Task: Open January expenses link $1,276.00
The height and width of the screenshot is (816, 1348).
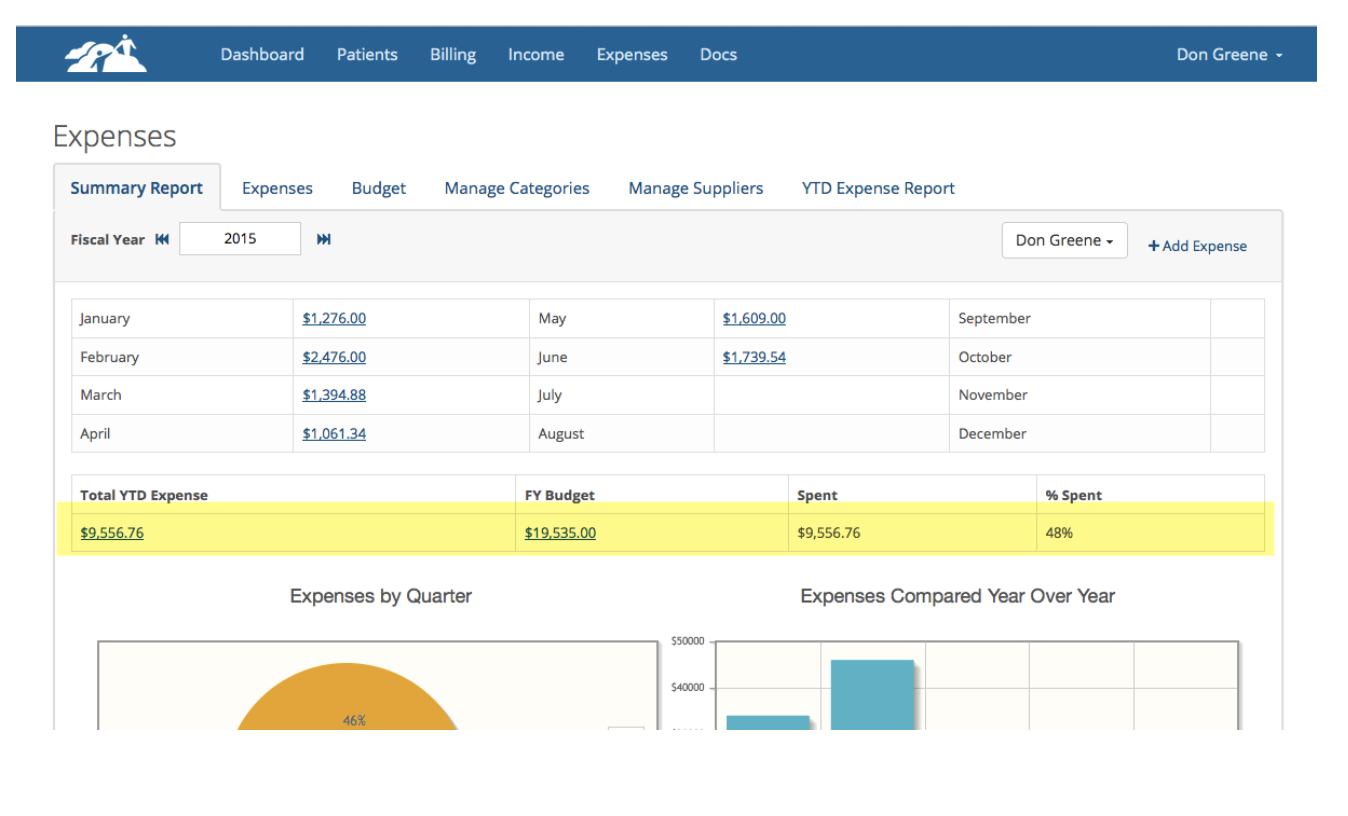Action: tap(334, 318)
